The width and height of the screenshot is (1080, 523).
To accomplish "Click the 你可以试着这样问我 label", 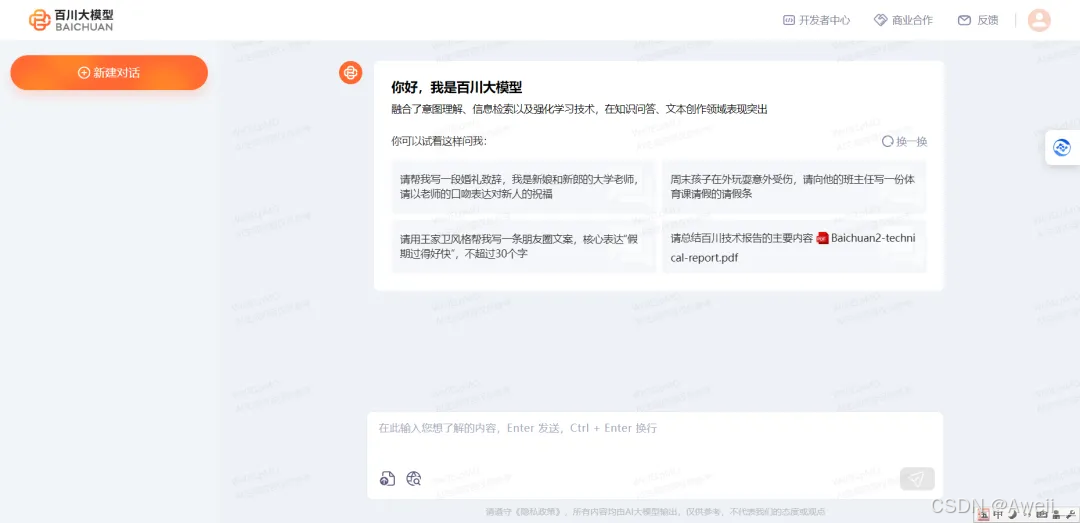I will [x=439, y=141].
